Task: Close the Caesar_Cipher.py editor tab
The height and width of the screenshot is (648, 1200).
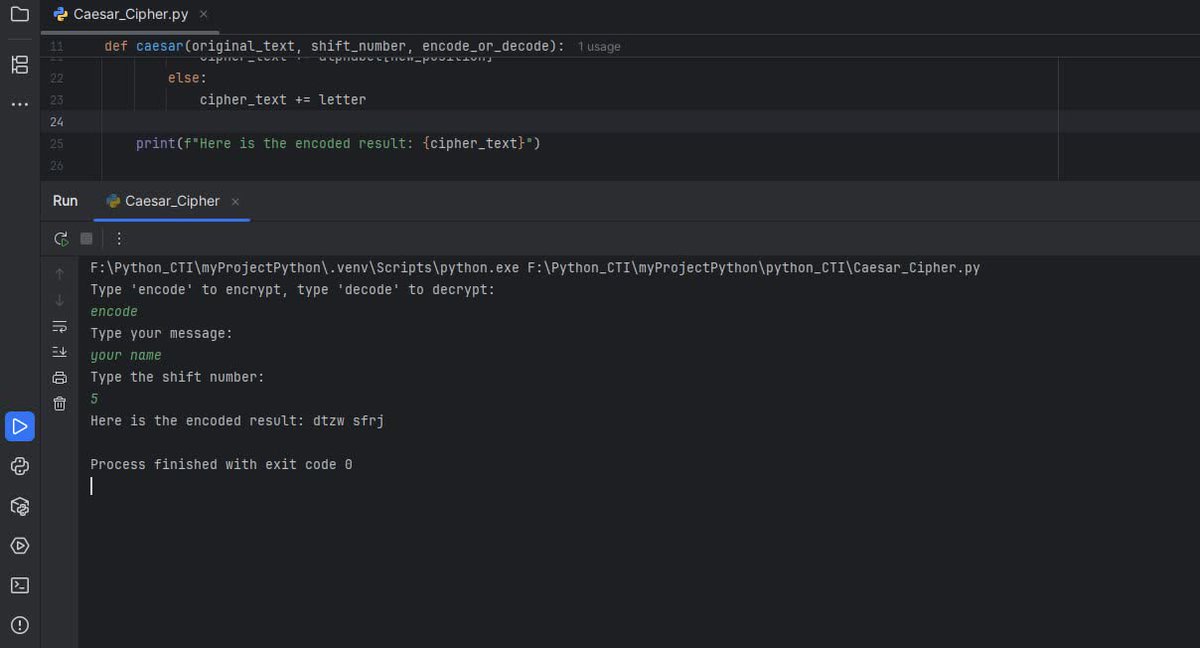Action: pyautogui.click(x=204, y=15)
